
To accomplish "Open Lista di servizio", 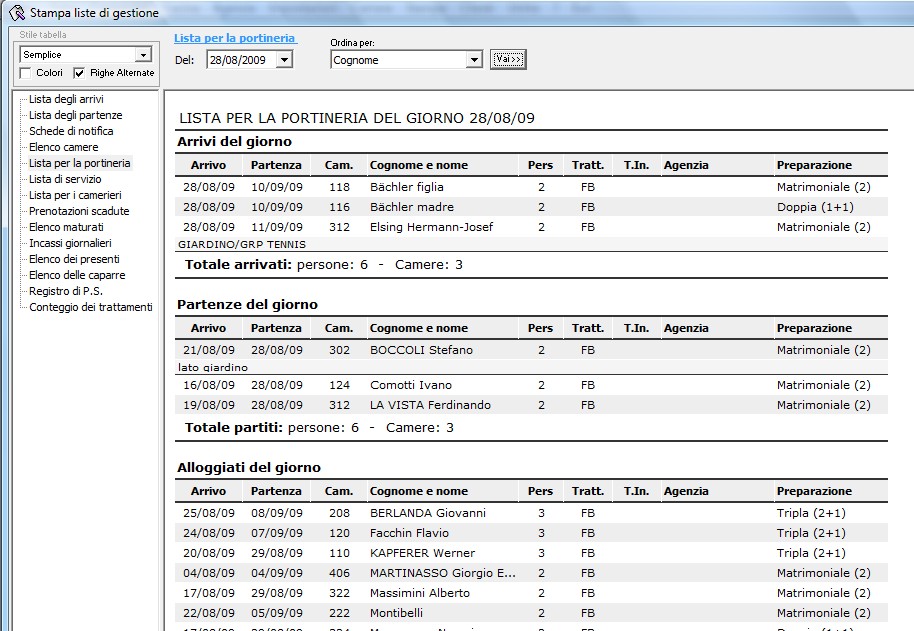I will pyautogui.click(x=65, y=179).
